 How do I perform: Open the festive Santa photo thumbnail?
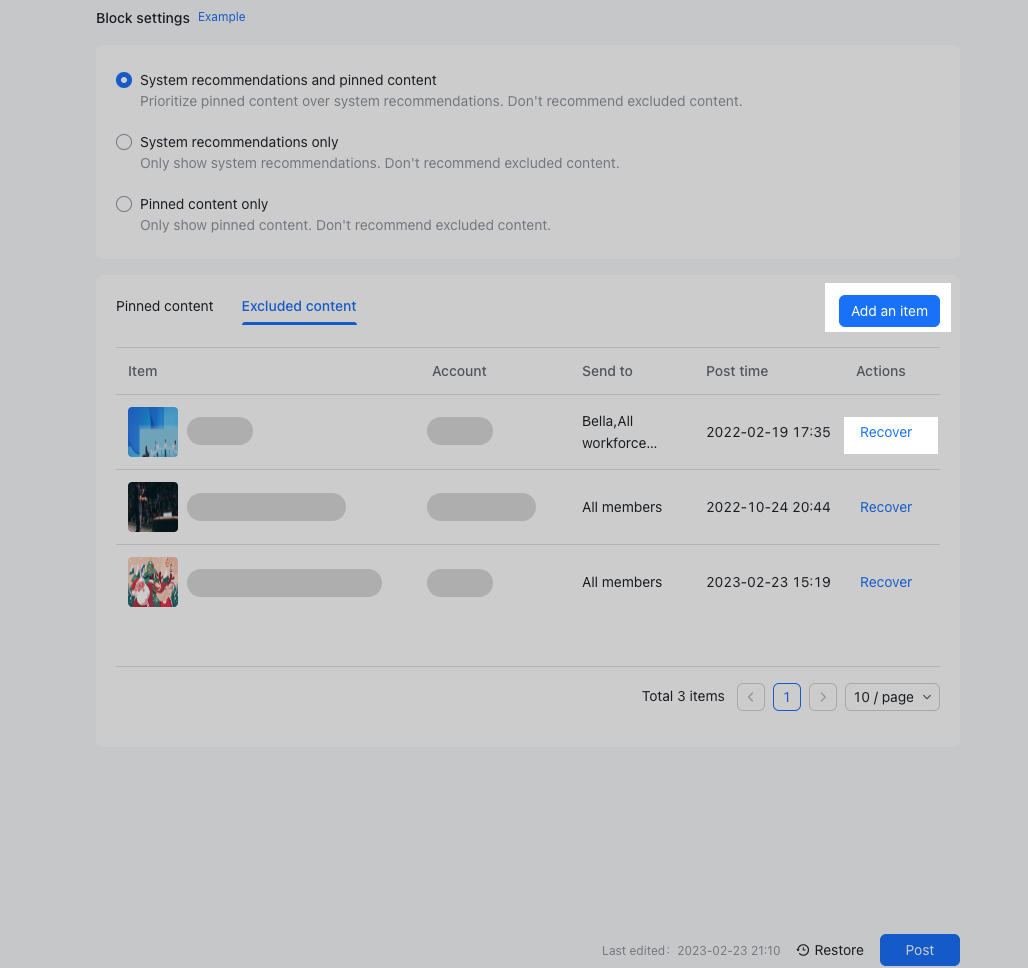(152, 582)
